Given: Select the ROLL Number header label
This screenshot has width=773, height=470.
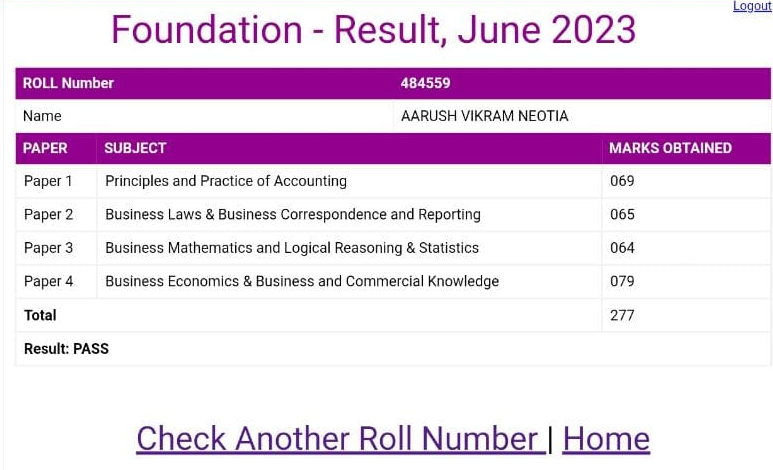Looking at the screenshot, I should (x=68, y=83).
